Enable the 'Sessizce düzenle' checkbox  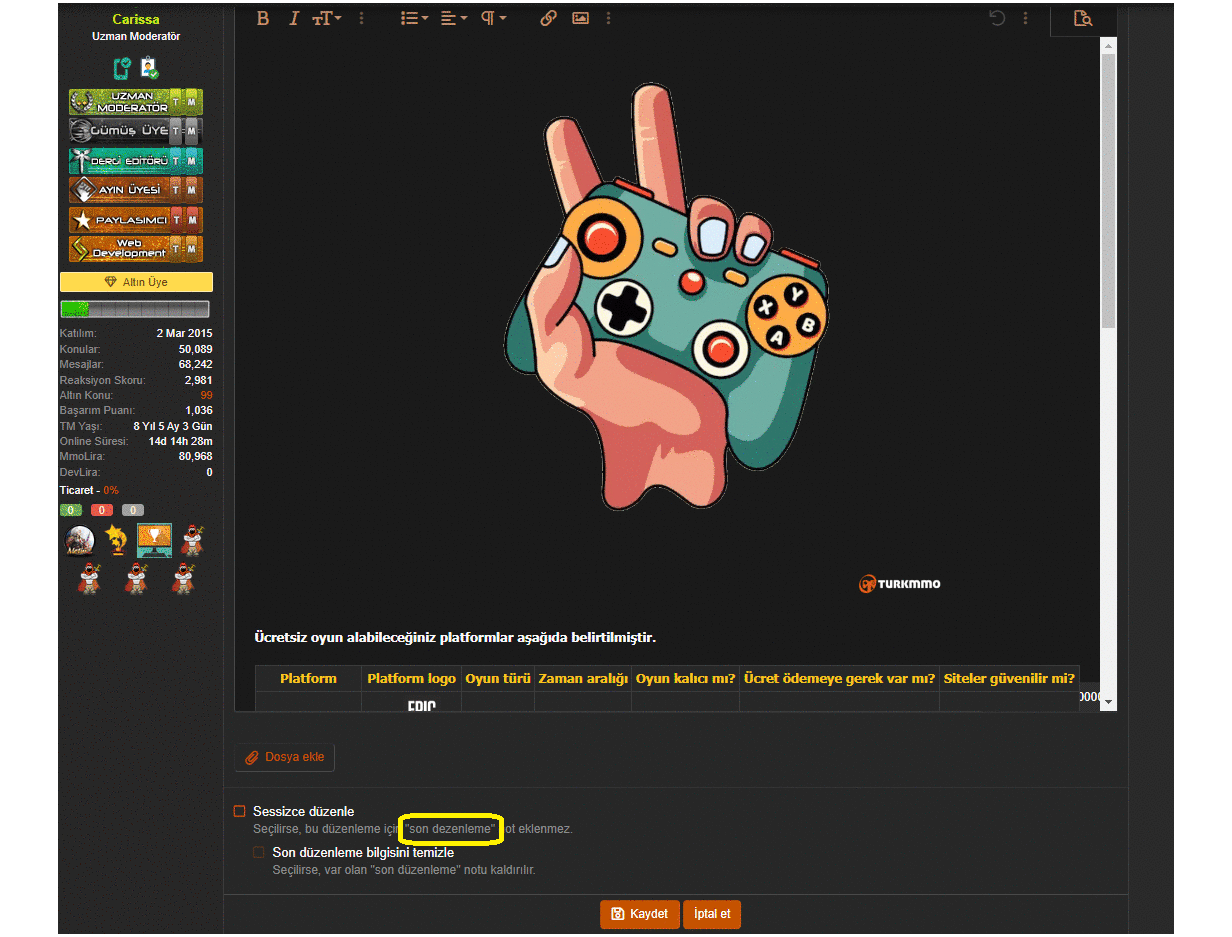(x=240, y=811)
